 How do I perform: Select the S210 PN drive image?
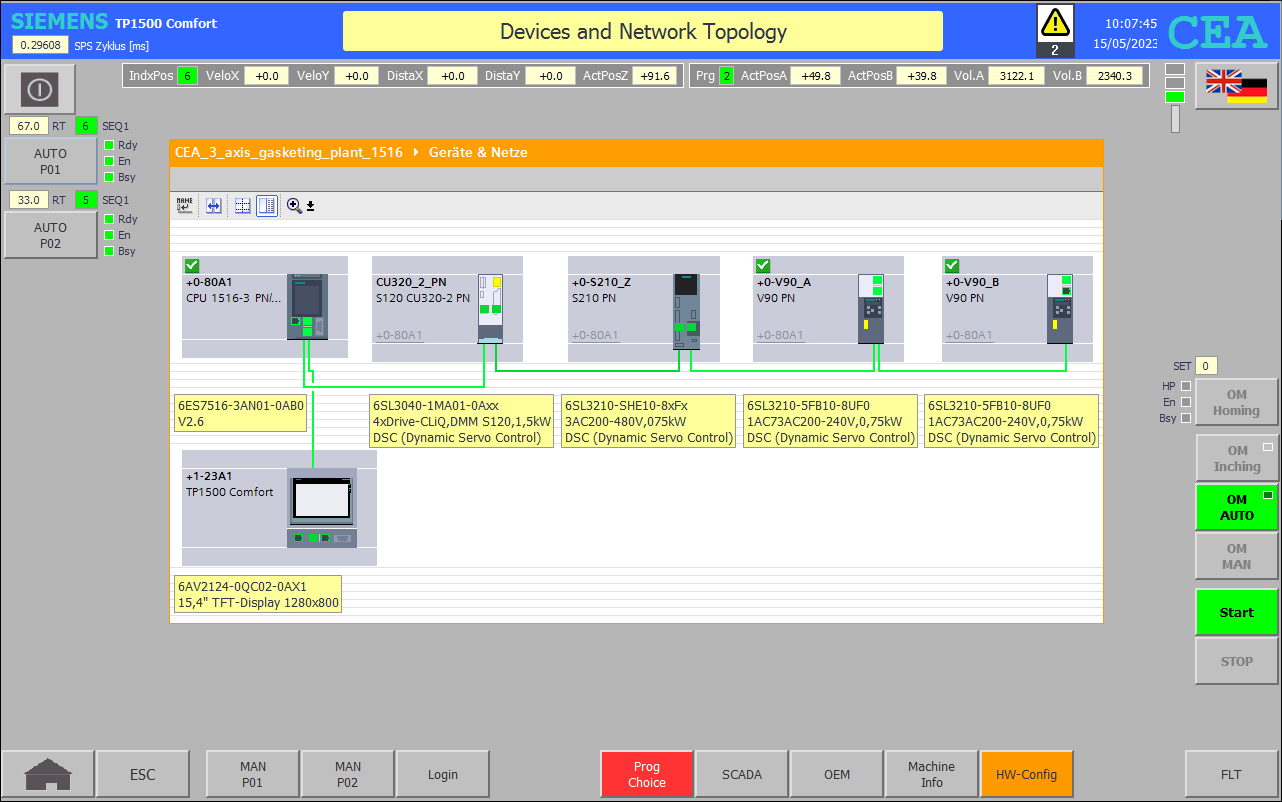687,310
